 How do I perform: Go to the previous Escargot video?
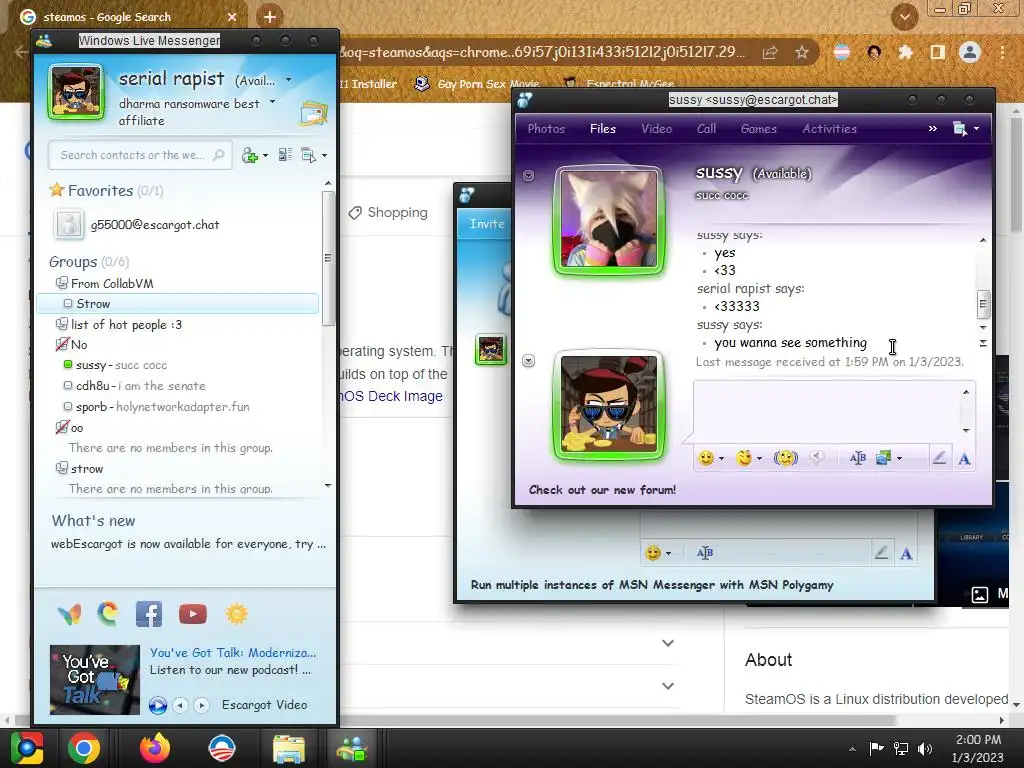click(180, 705)
